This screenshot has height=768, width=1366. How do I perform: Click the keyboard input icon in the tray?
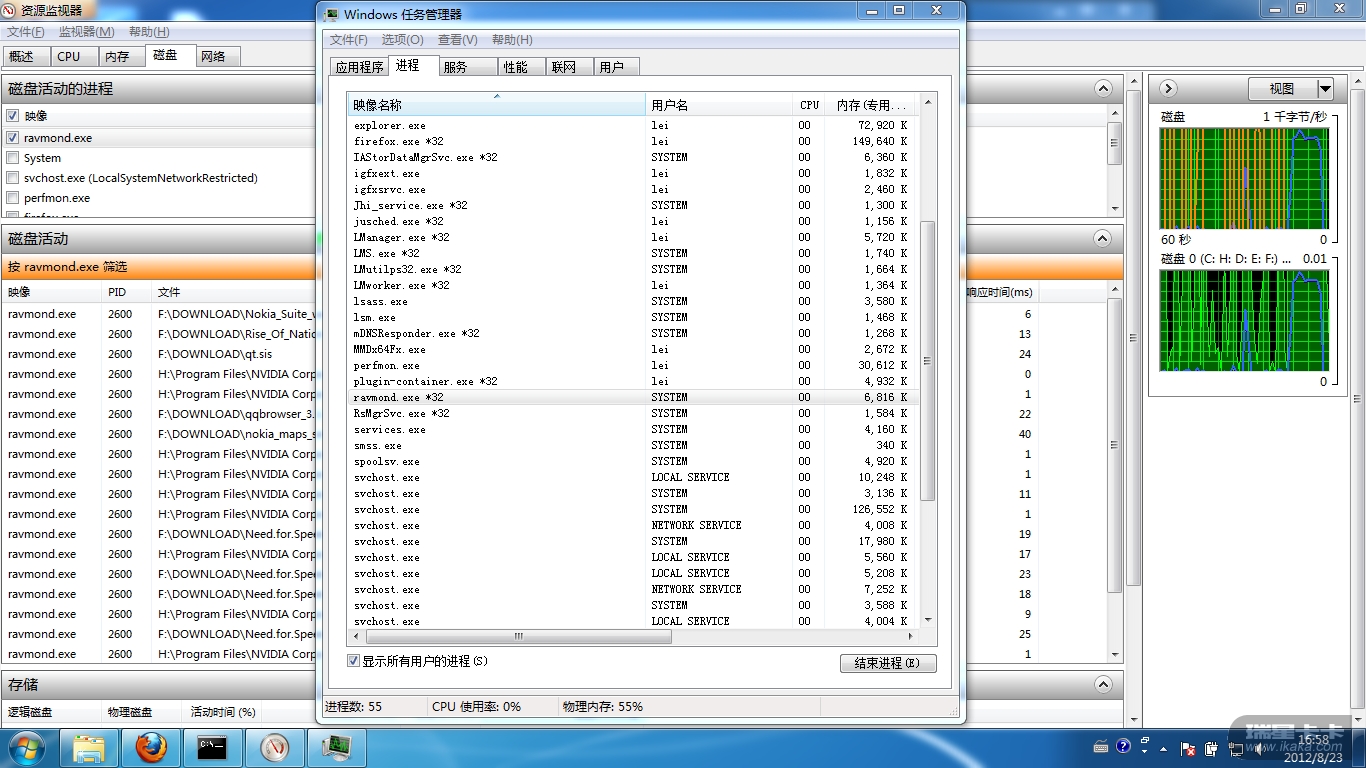(x=1101, y=747)
